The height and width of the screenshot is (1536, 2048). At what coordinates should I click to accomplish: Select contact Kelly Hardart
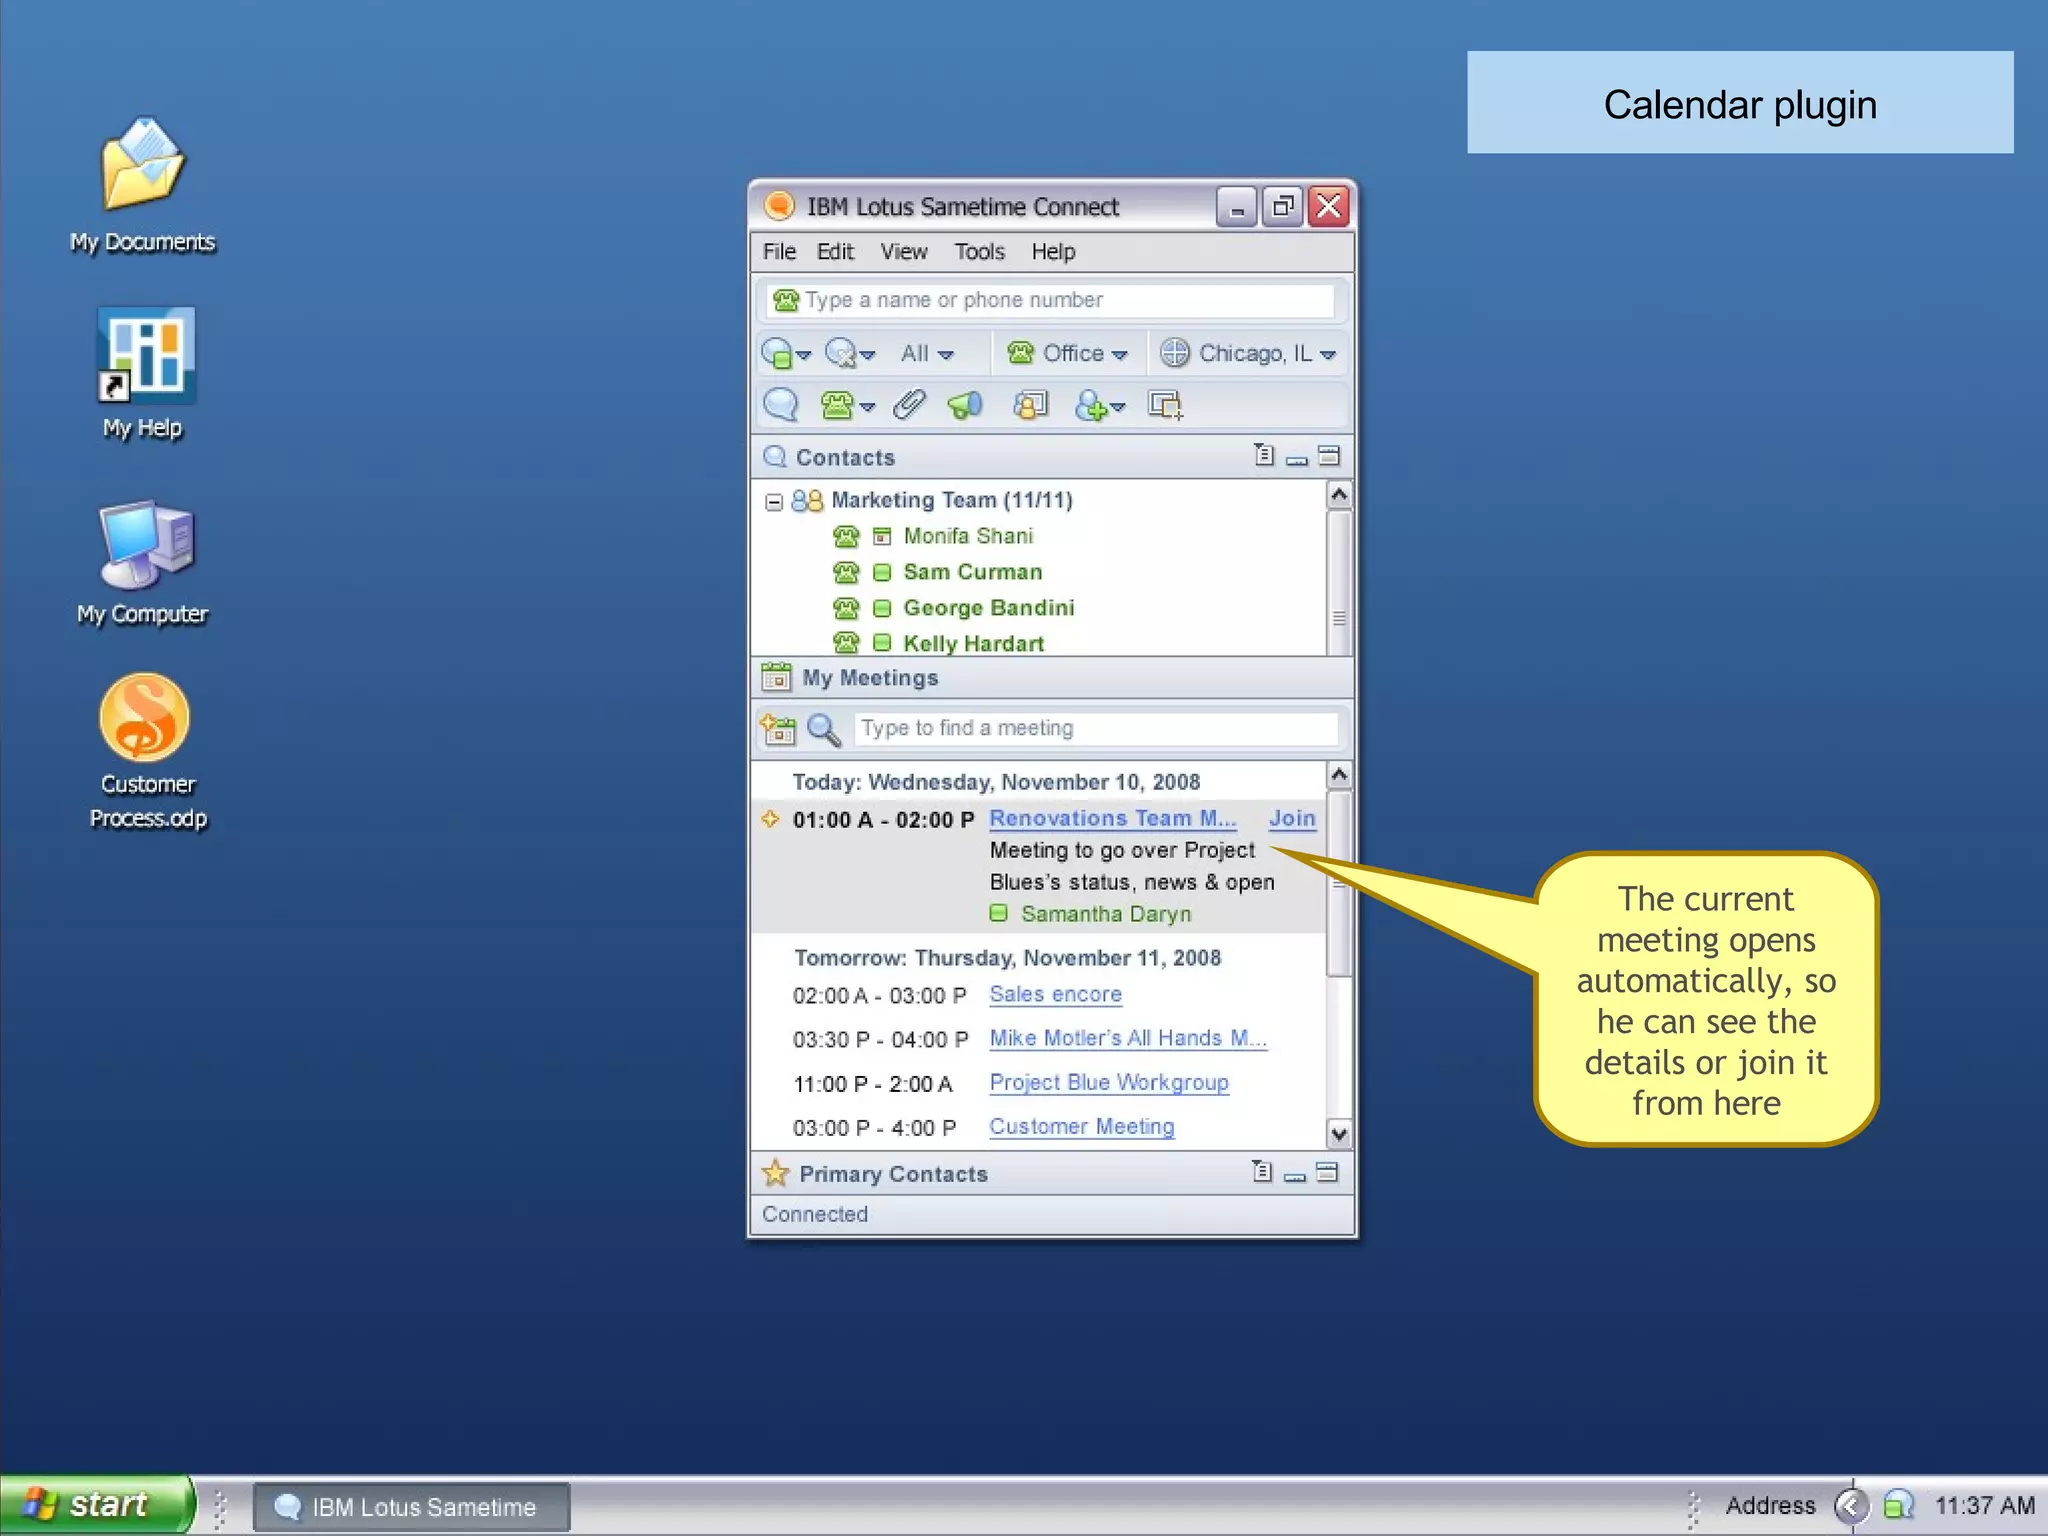point(974,644)
